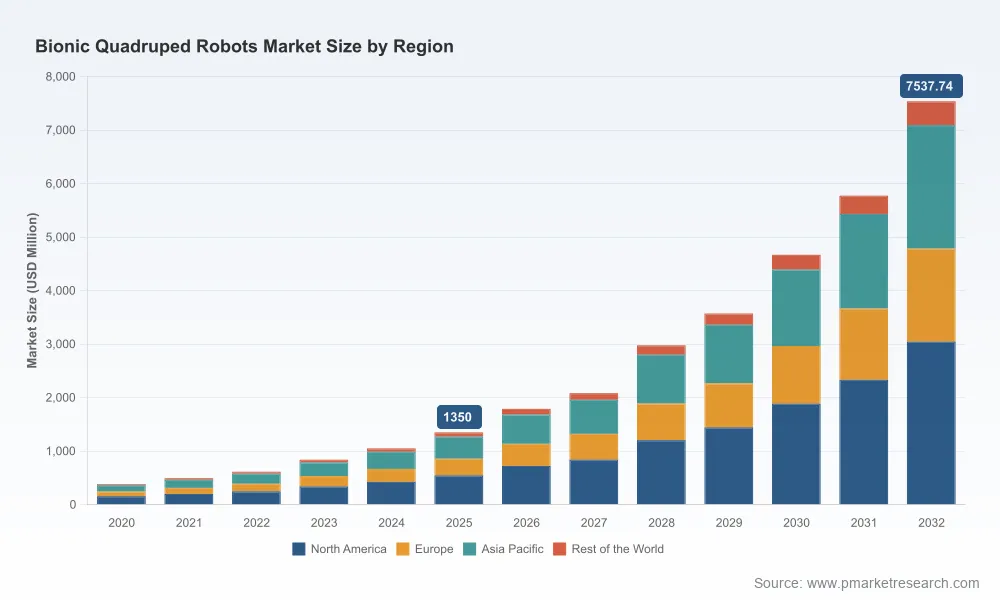The height and width of the screenshot is (600, 1000).
Task: Click the 2027 x-axis label
Action: click(x=594, y=523)
